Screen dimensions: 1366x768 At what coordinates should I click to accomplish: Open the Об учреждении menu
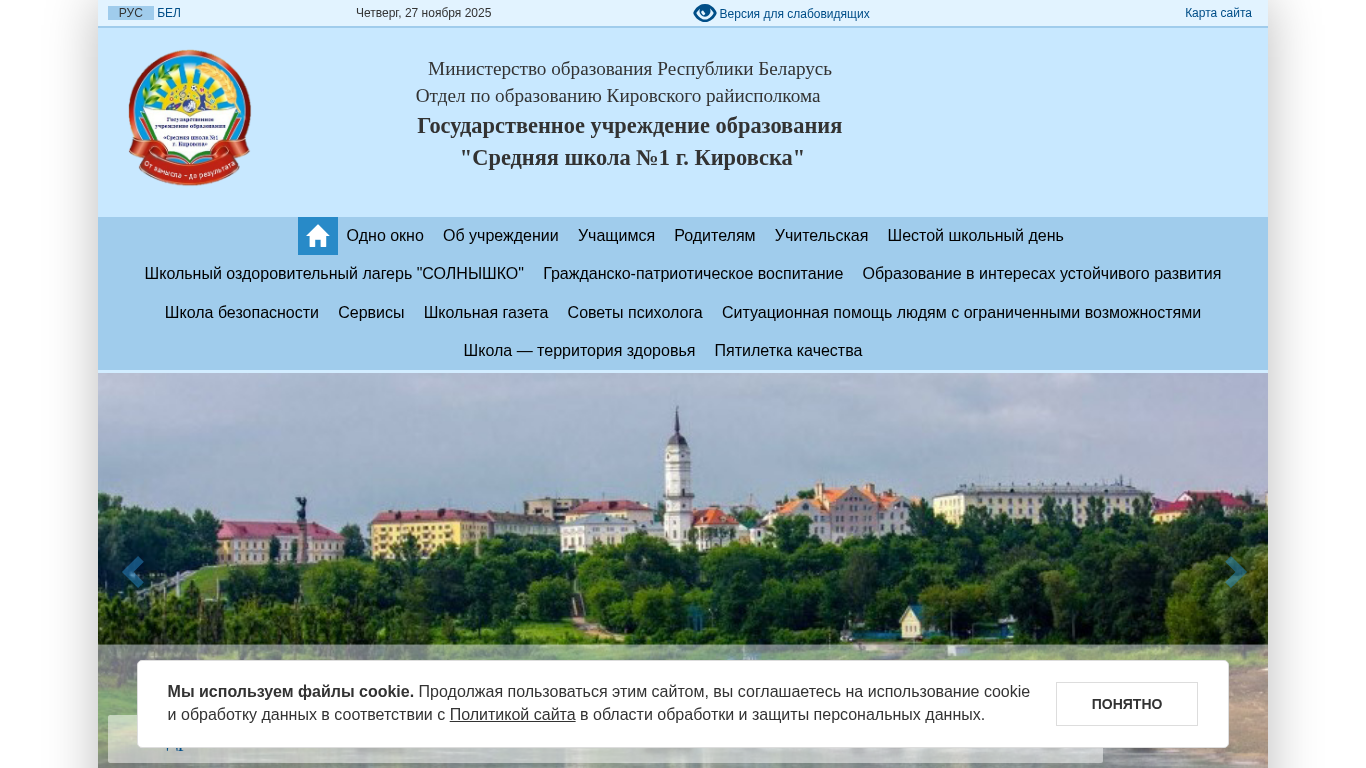pyautogui.click(x=501, y=236)
